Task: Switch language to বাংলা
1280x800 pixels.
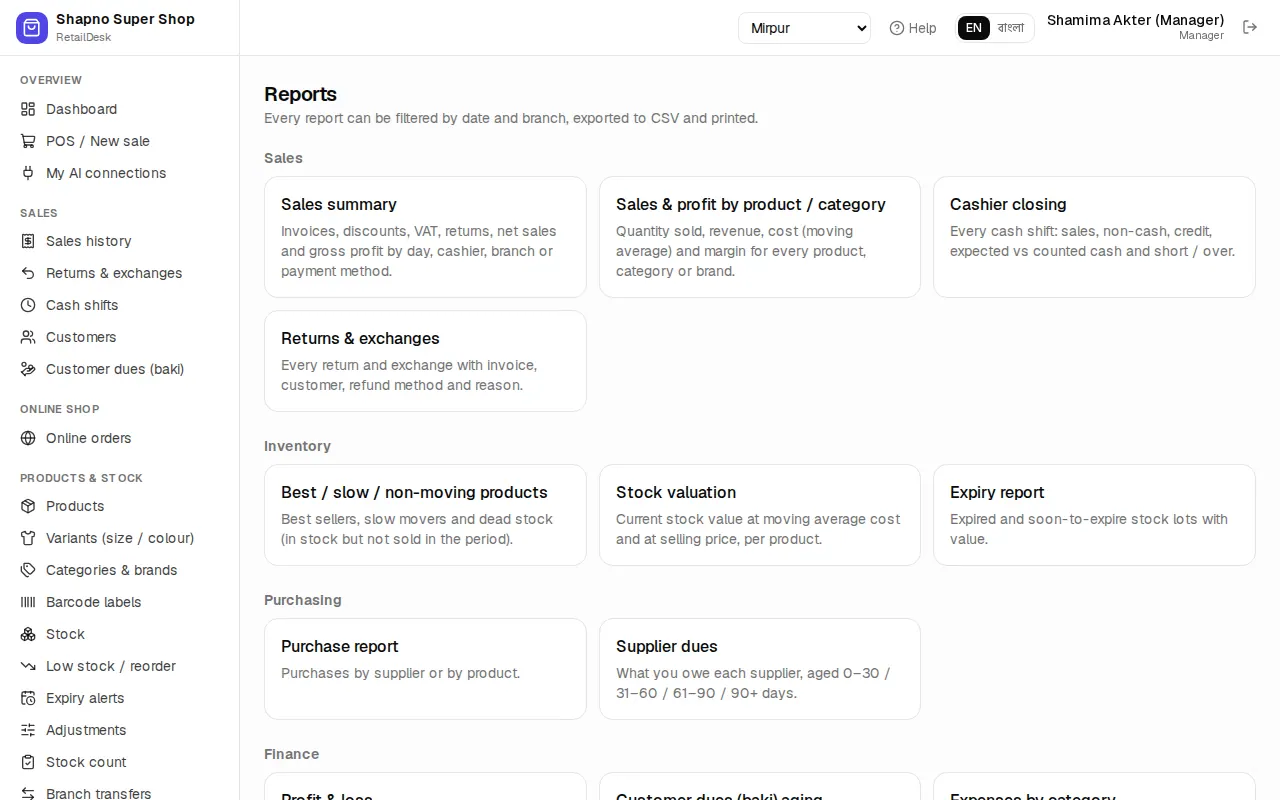Action: coord(1011,28)
